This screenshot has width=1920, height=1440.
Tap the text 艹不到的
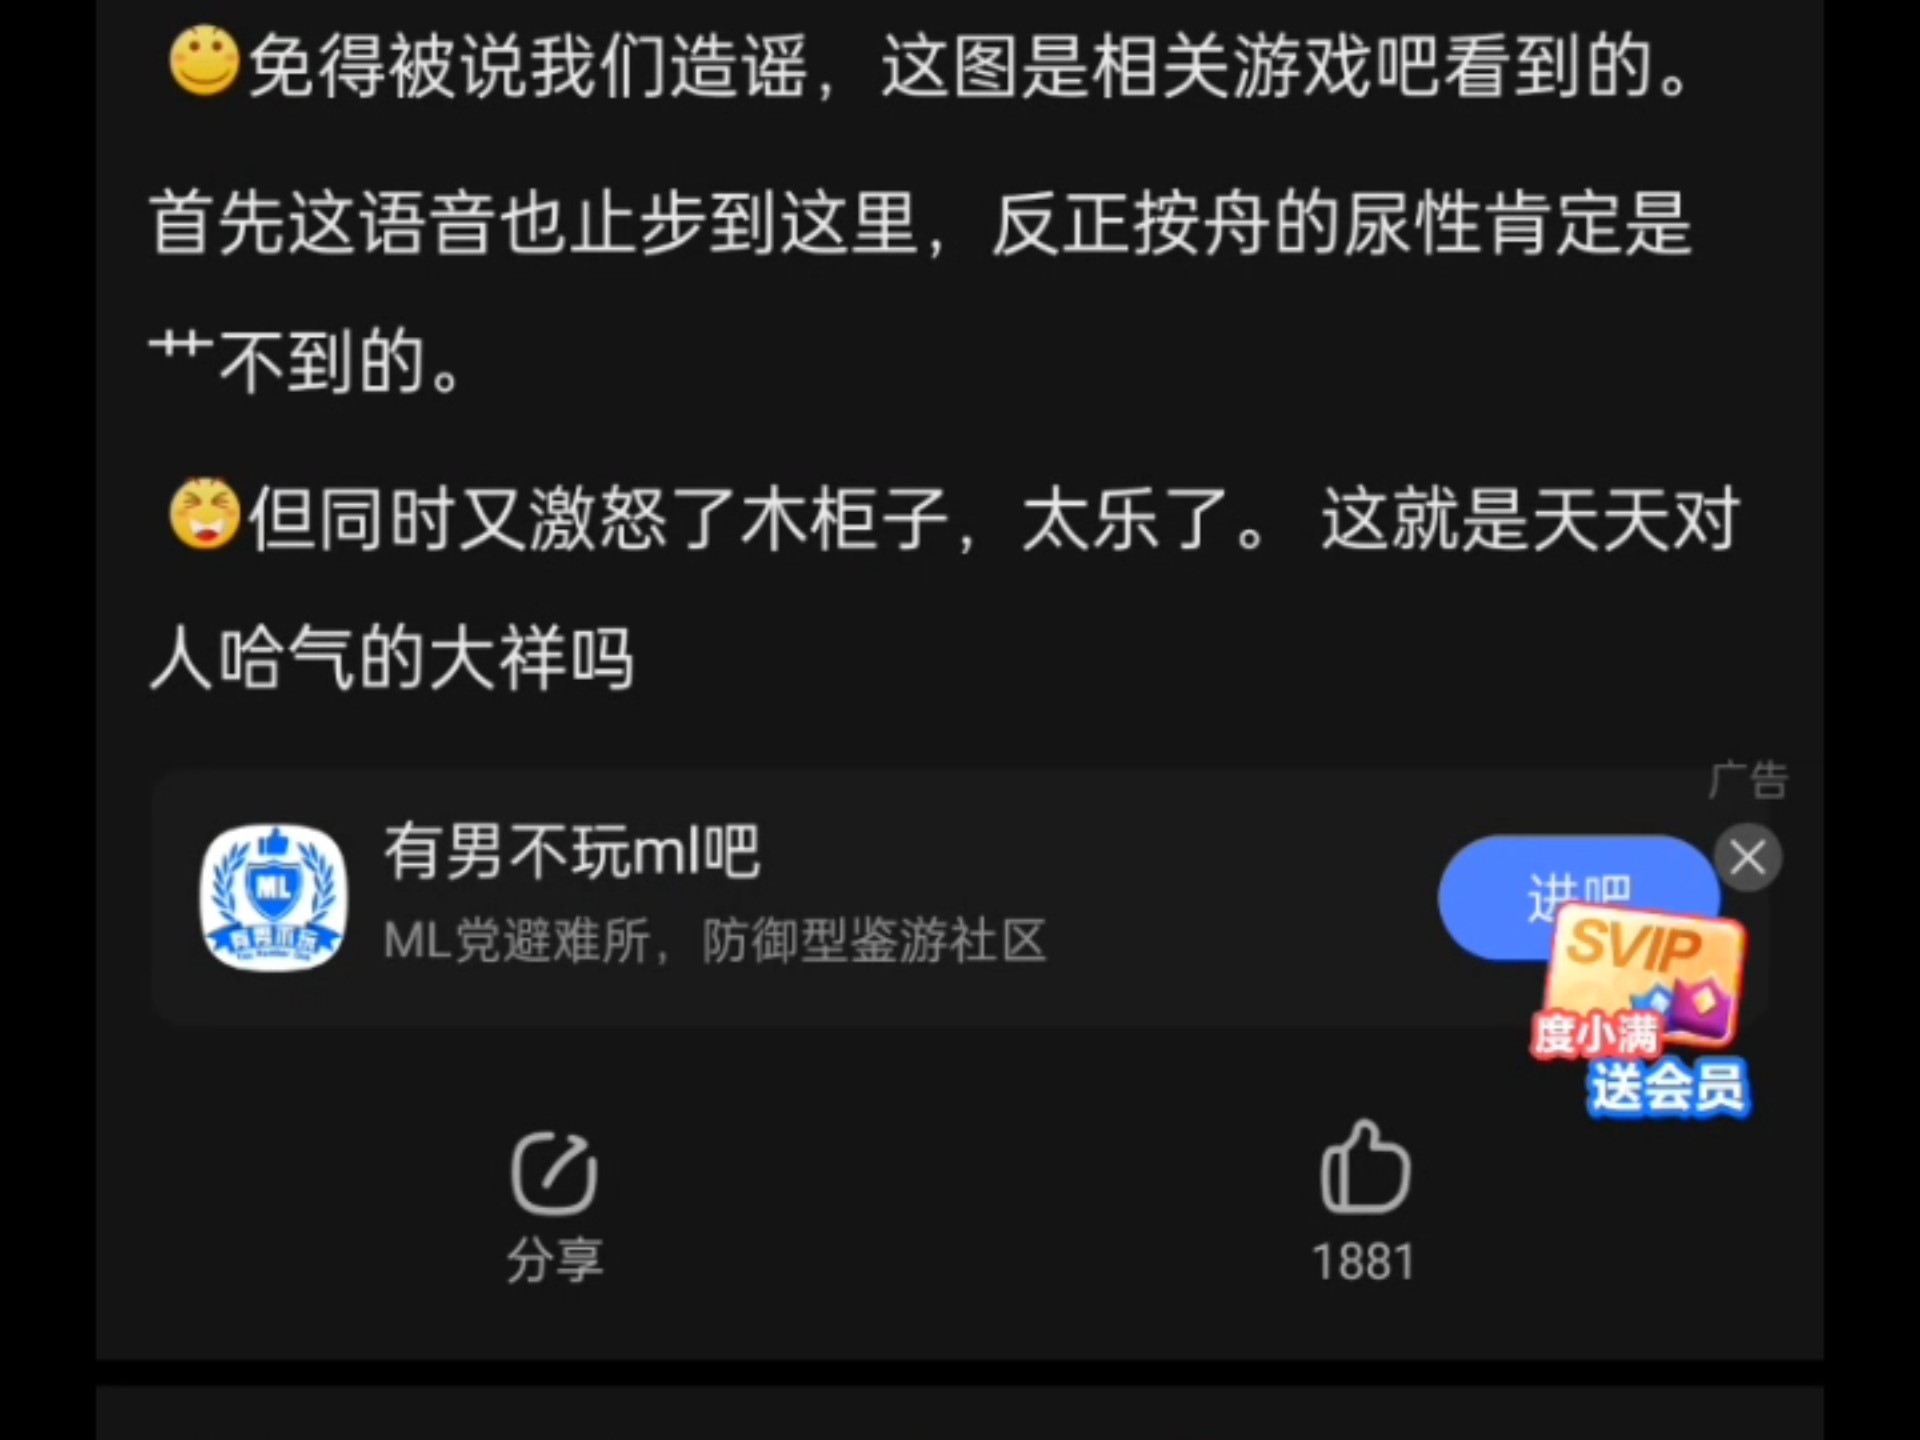305,362
